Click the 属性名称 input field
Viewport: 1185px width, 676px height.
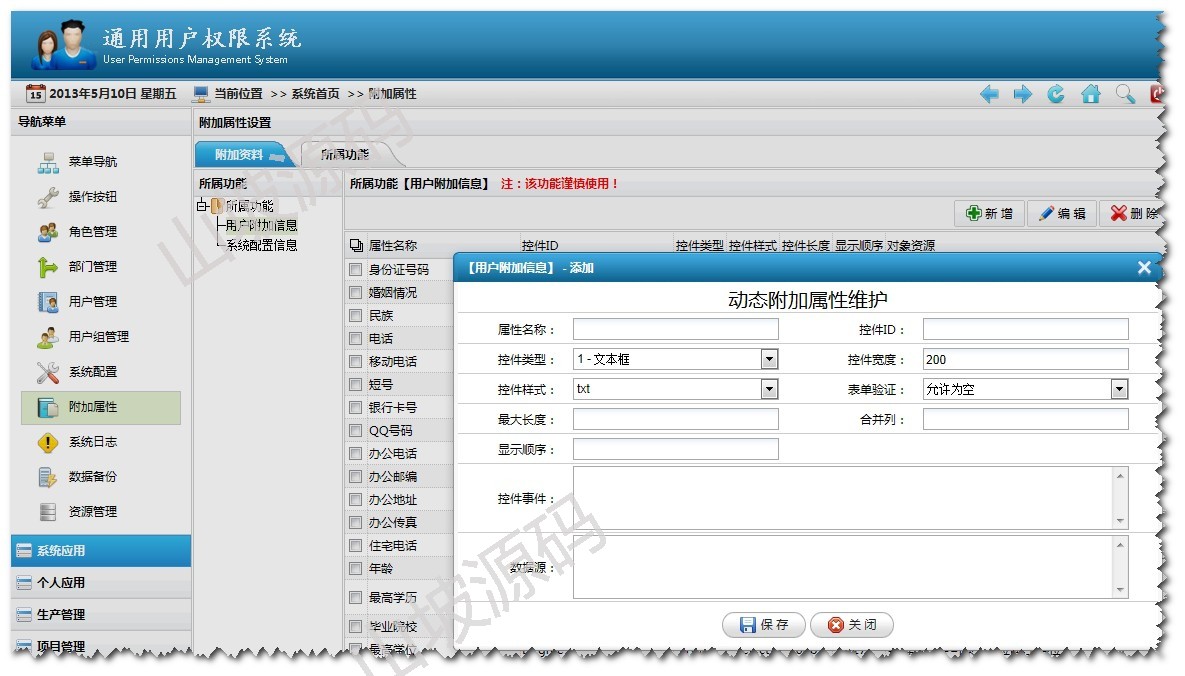[675, 329]
